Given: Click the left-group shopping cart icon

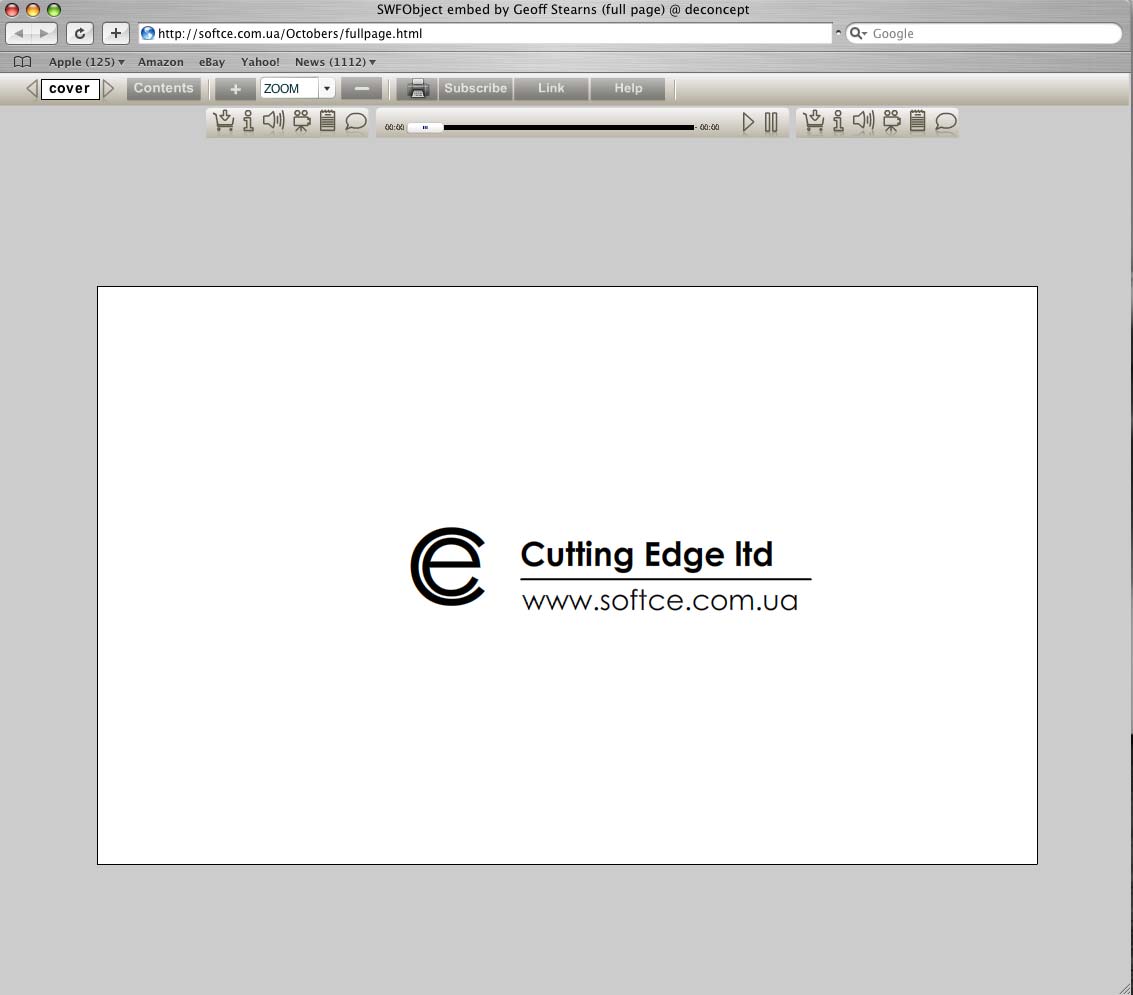Looking at the screenshot, I should coord(224,121).
